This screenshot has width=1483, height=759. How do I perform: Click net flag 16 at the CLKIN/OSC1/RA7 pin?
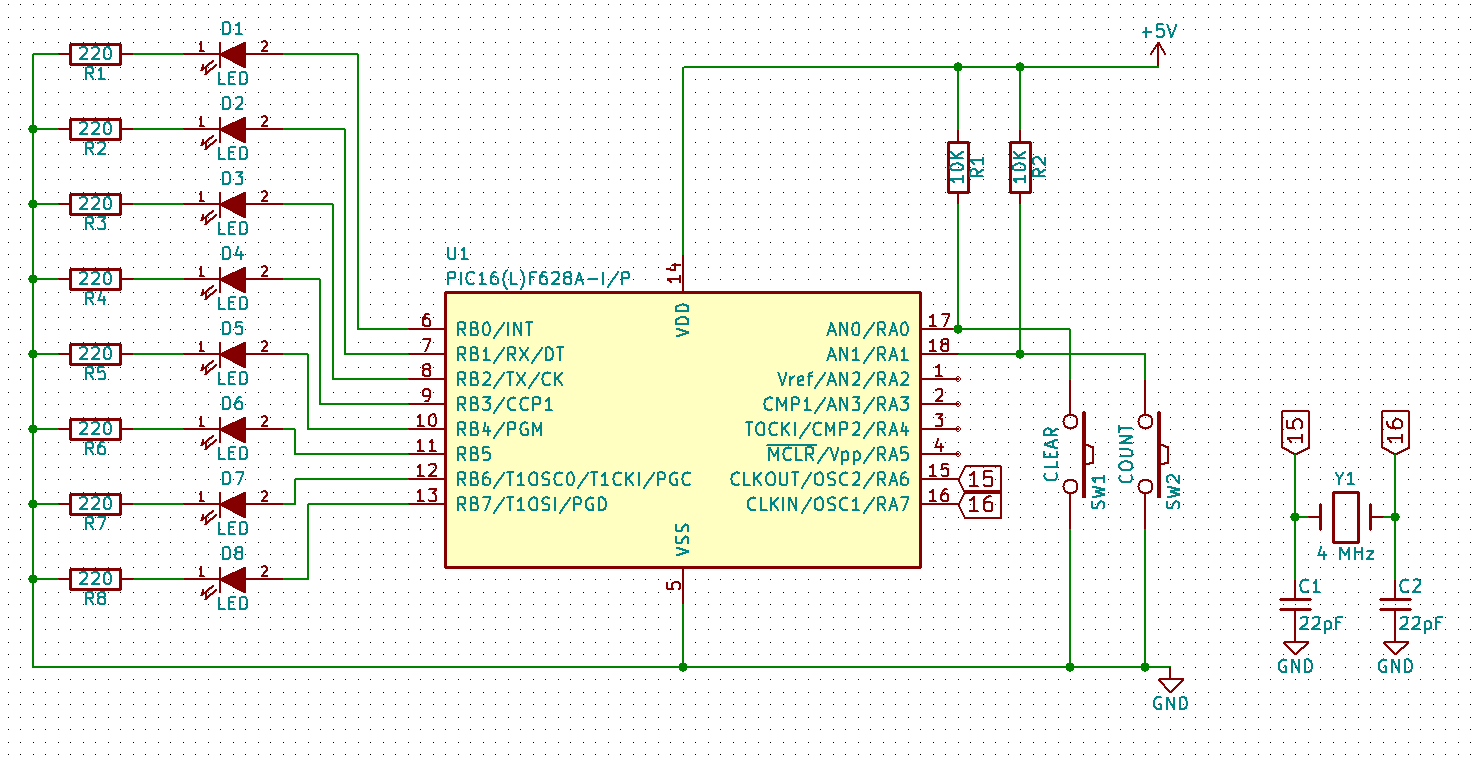(x=979, y=504)
